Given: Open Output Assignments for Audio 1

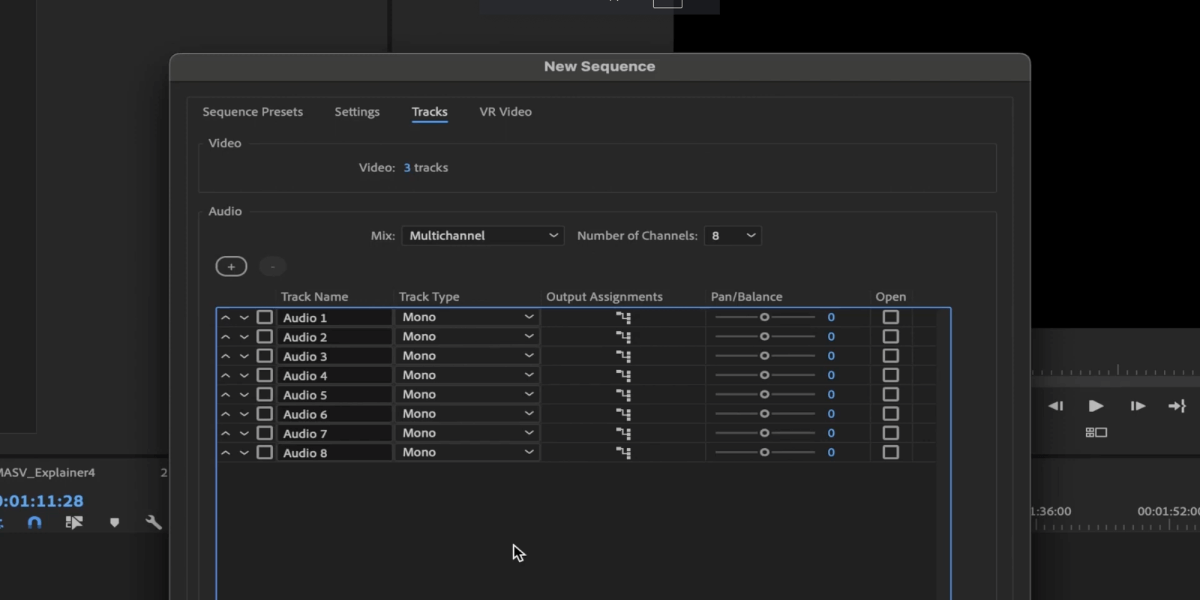Looking at the screenshot, I should click(624, 318).
